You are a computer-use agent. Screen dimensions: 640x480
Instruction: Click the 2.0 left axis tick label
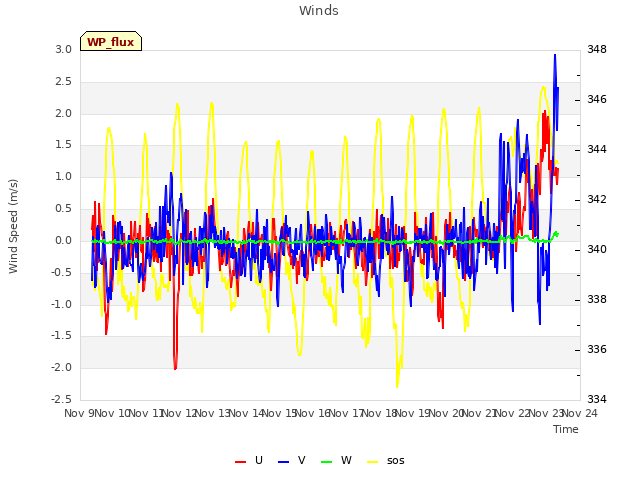point(64,113)
